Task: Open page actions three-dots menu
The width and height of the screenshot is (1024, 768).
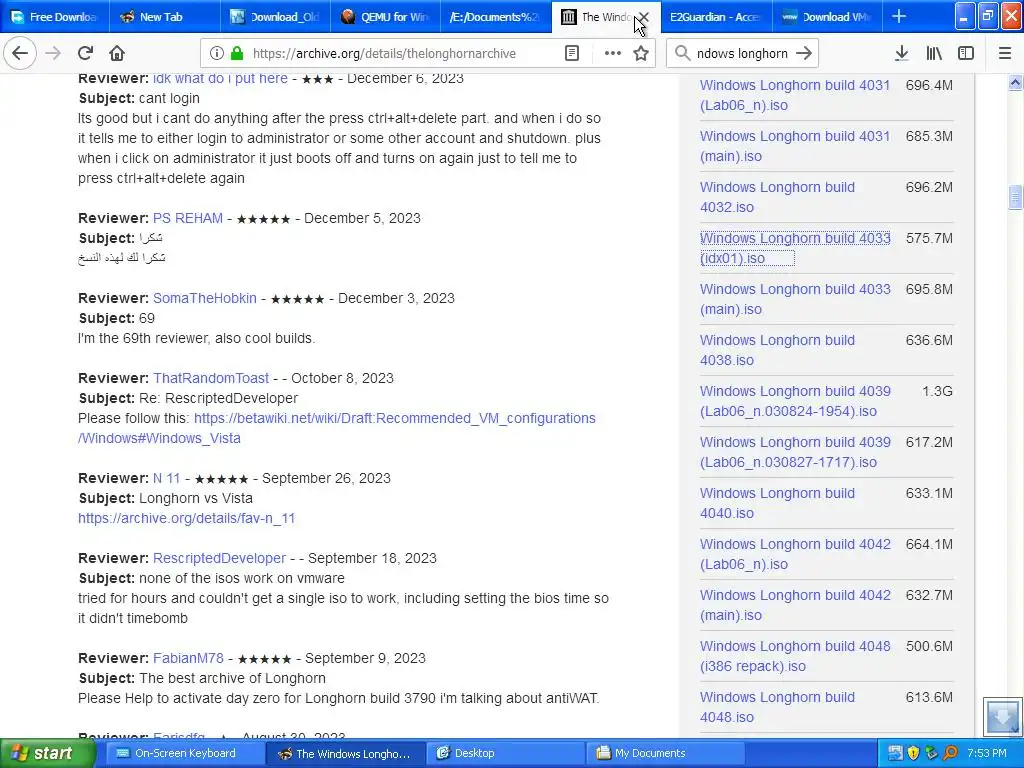Action: point(613,54)
